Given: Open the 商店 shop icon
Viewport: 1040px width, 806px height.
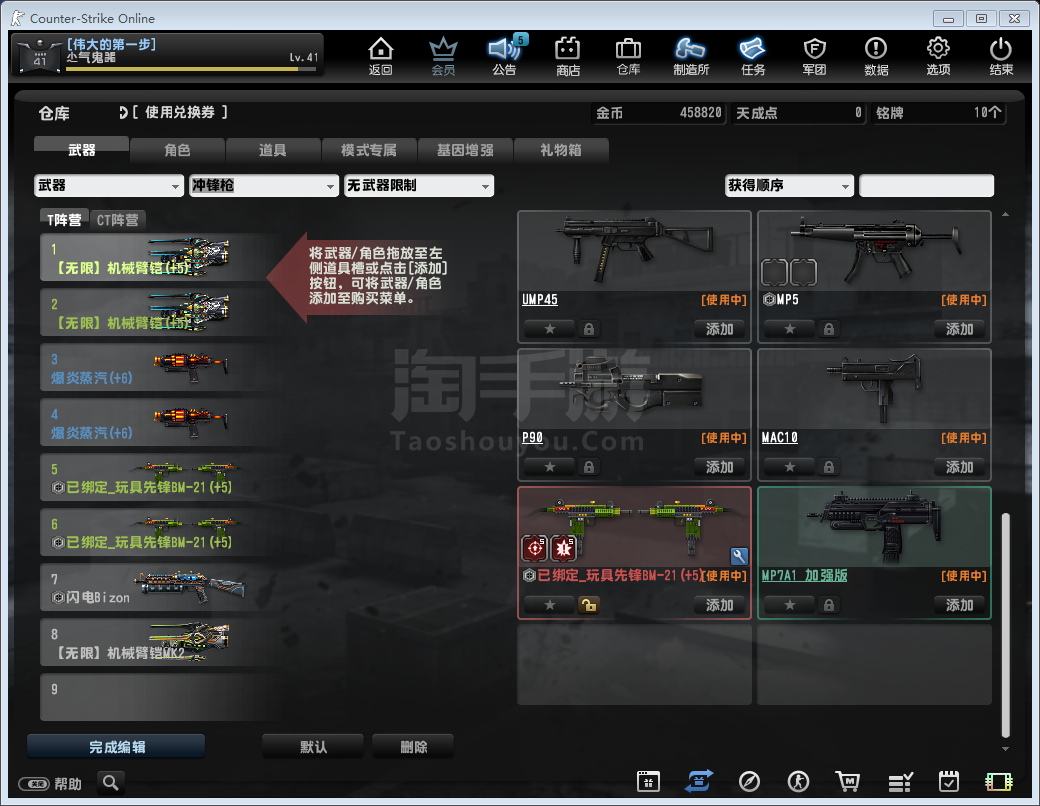Looking at the screenshot, I should (x=568, y=56).
